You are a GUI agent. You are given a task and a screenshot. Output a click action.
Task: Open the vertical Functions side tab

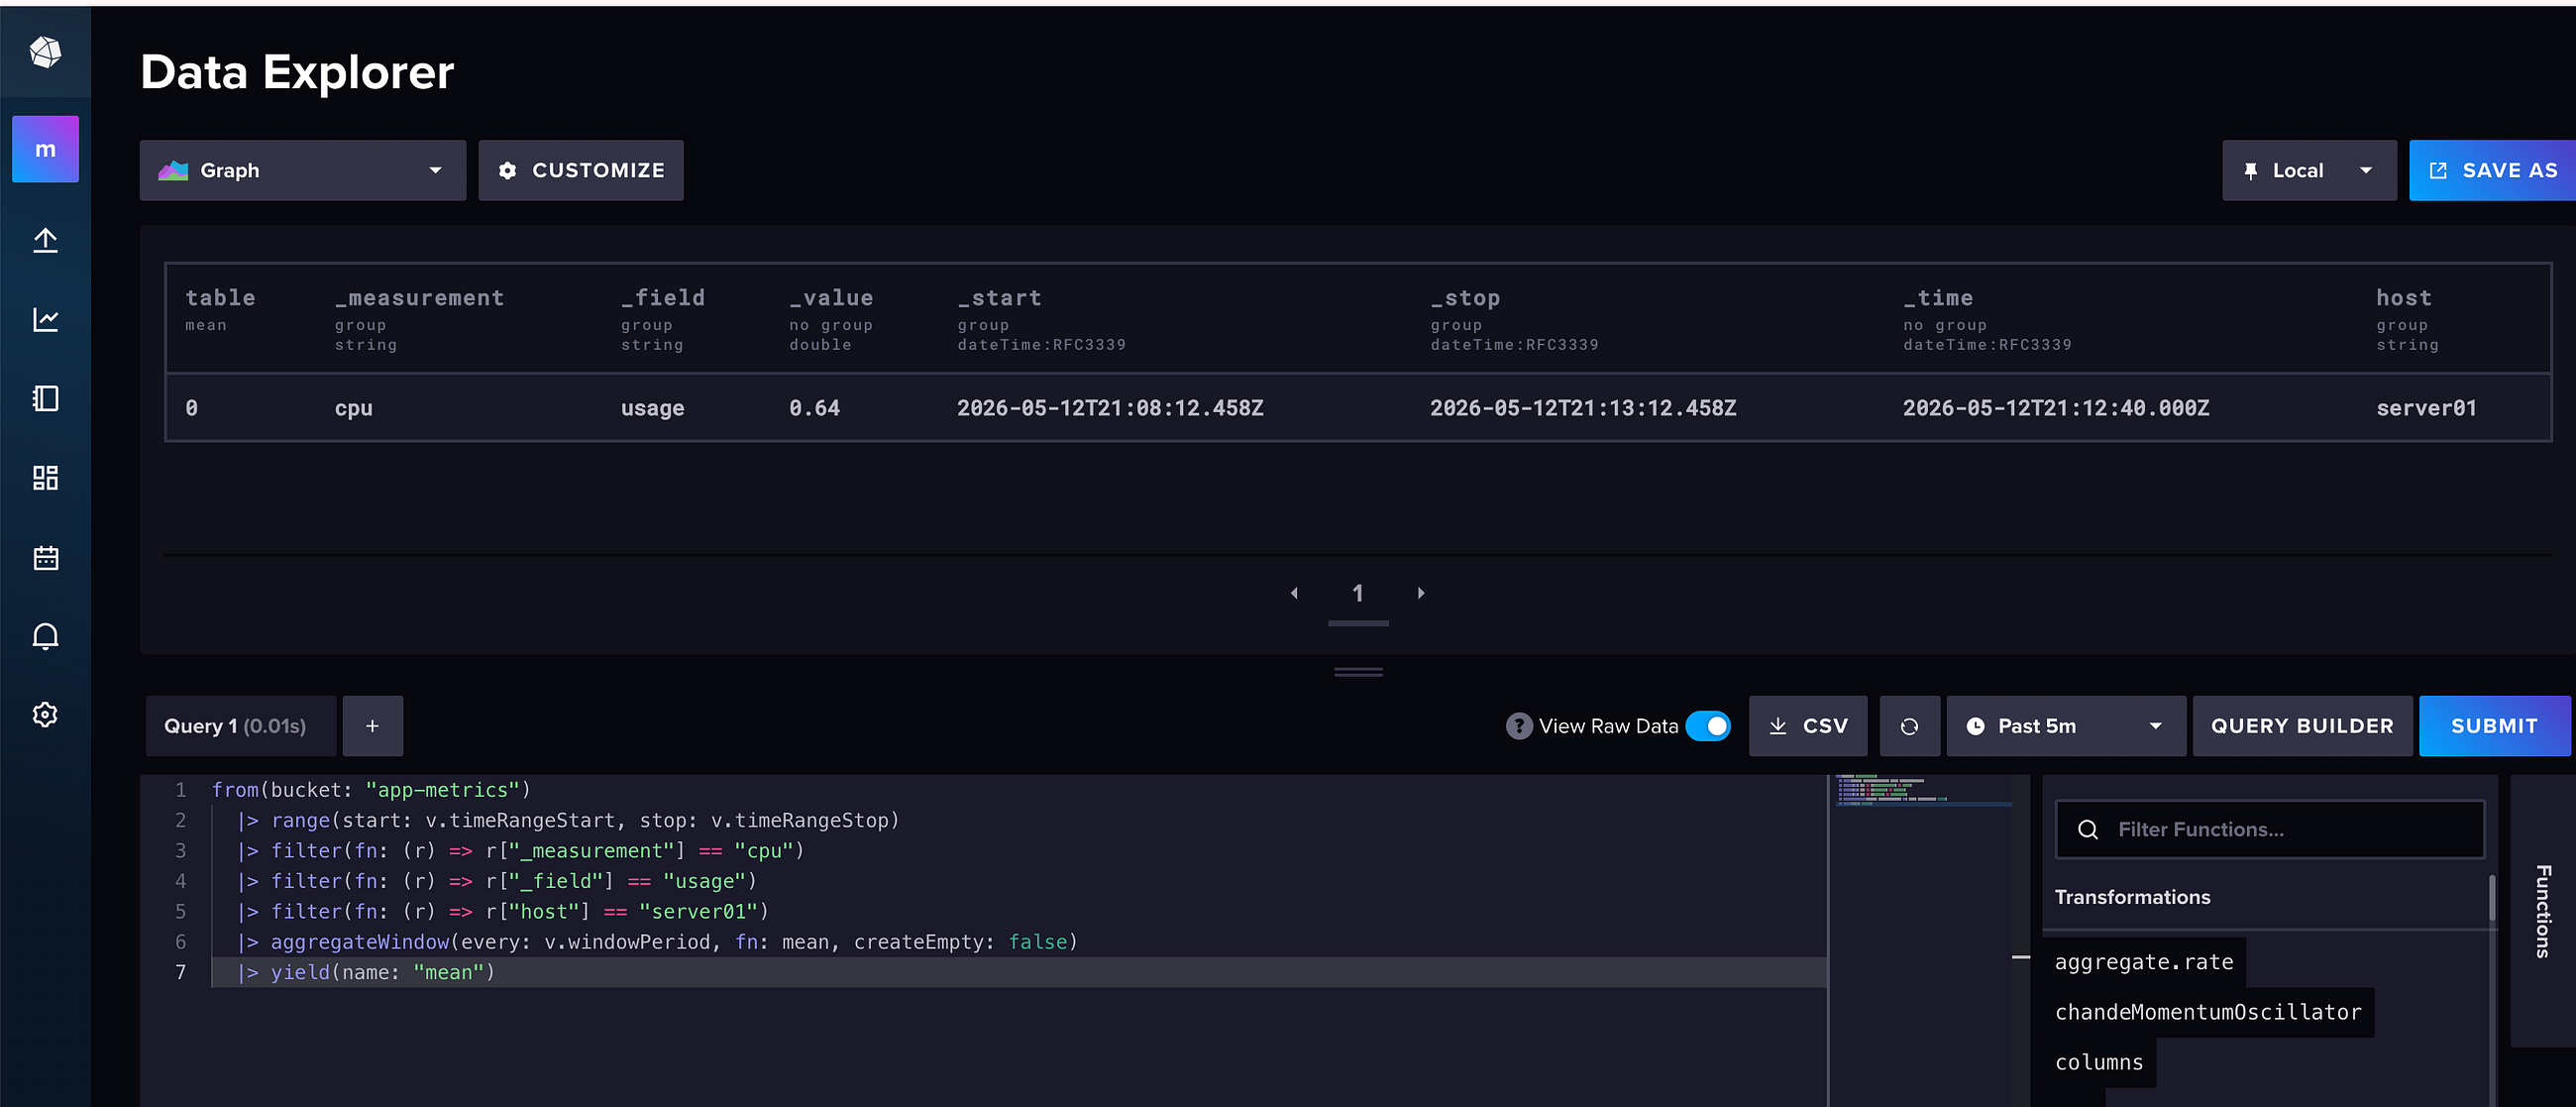[2542, 911]
